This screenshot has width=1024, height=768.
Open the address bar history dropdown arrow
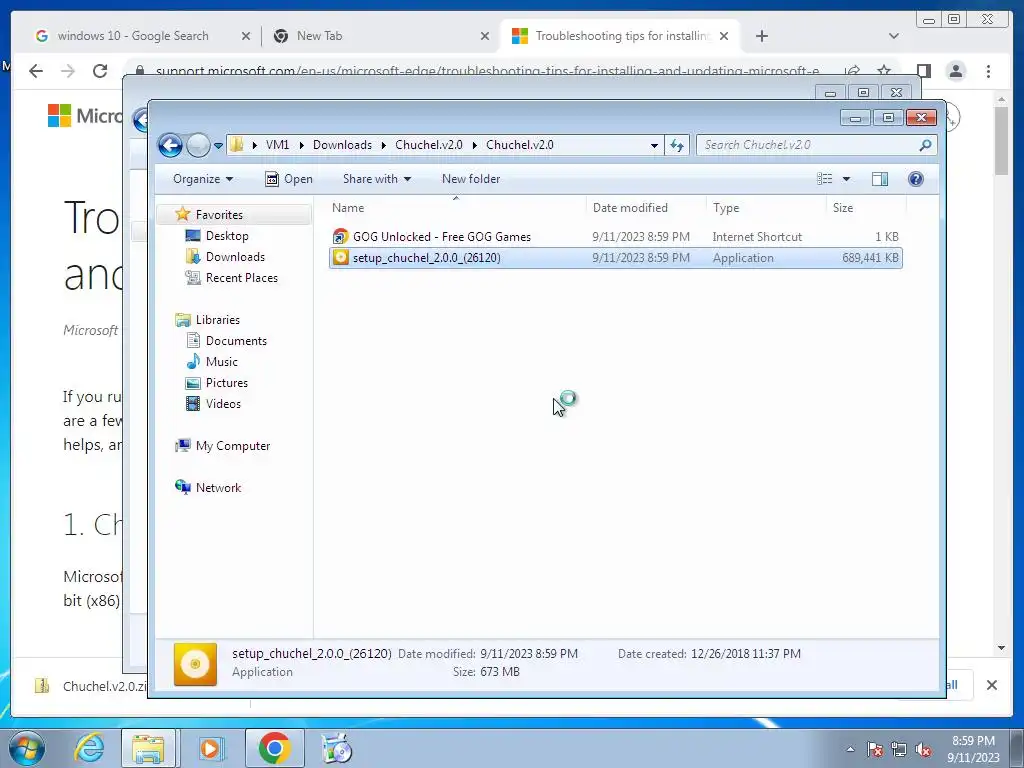[x=654, y=146]
